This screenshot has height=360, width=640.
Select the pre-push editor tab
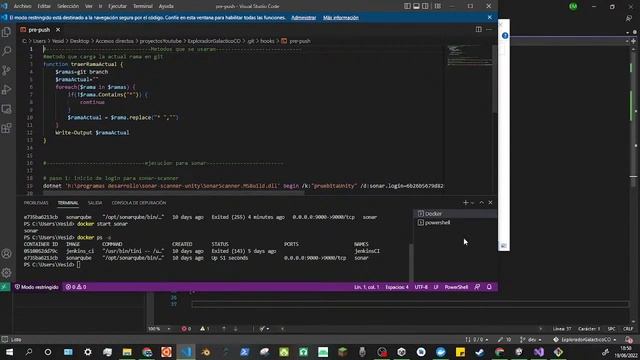click(x=39, y=30)
